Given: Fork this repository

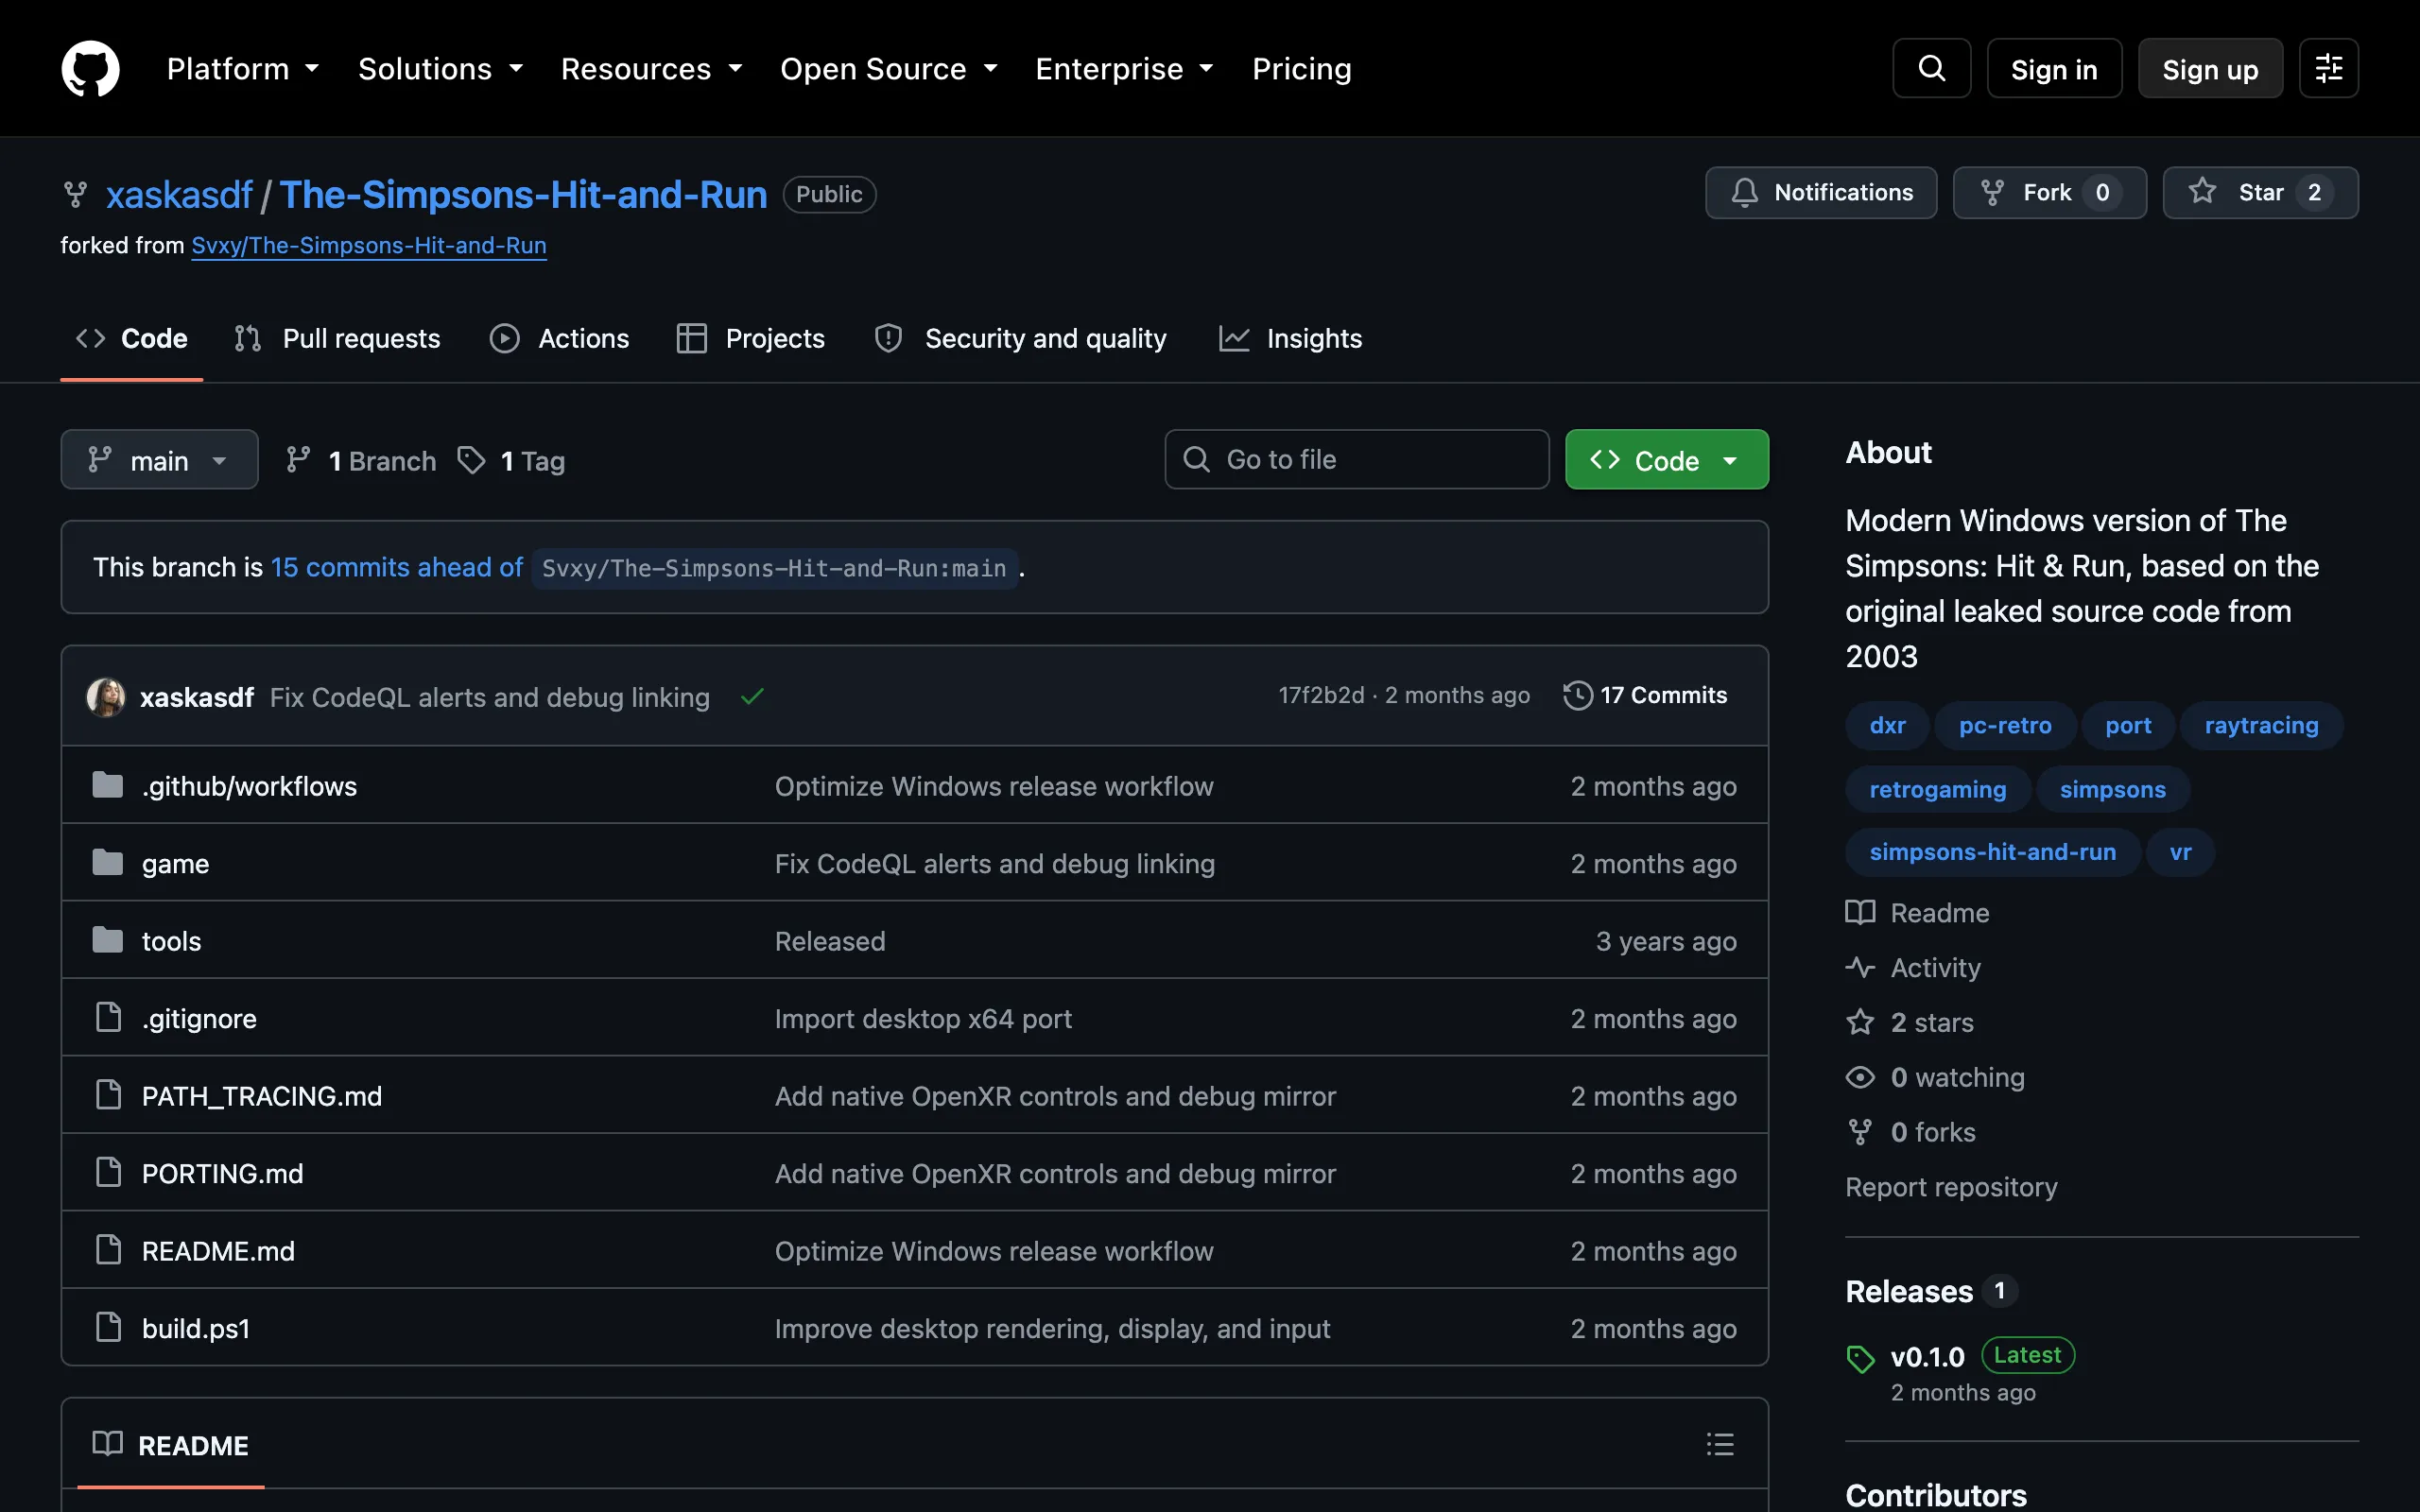Looking at the screenshot, I should [2049, 192].
